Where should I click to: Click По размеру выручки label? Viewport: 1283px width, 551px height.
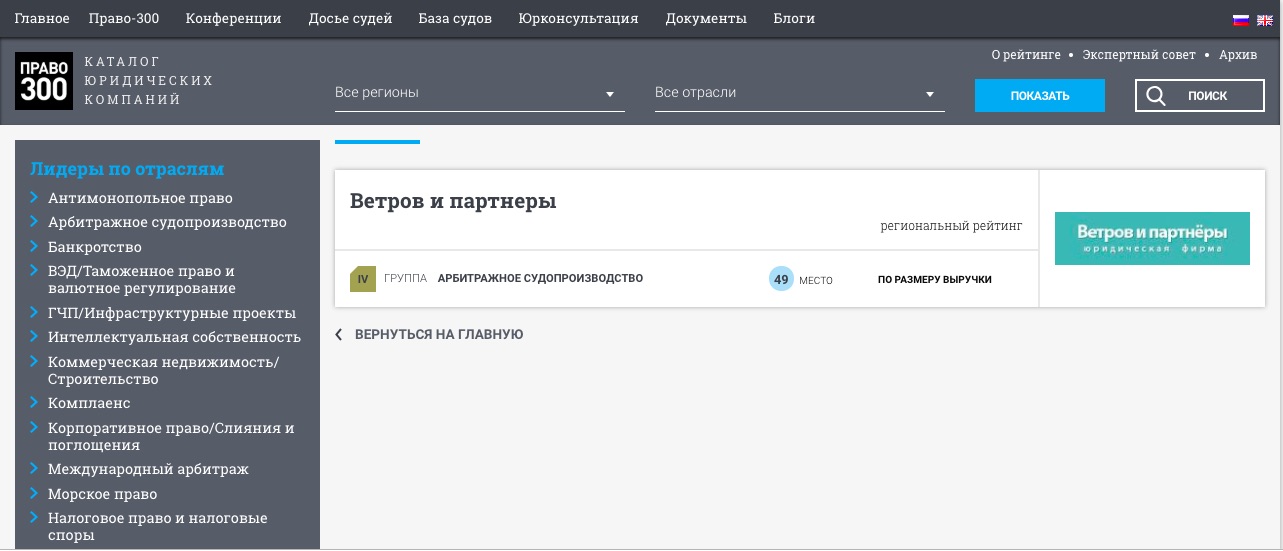pos(935,280)
